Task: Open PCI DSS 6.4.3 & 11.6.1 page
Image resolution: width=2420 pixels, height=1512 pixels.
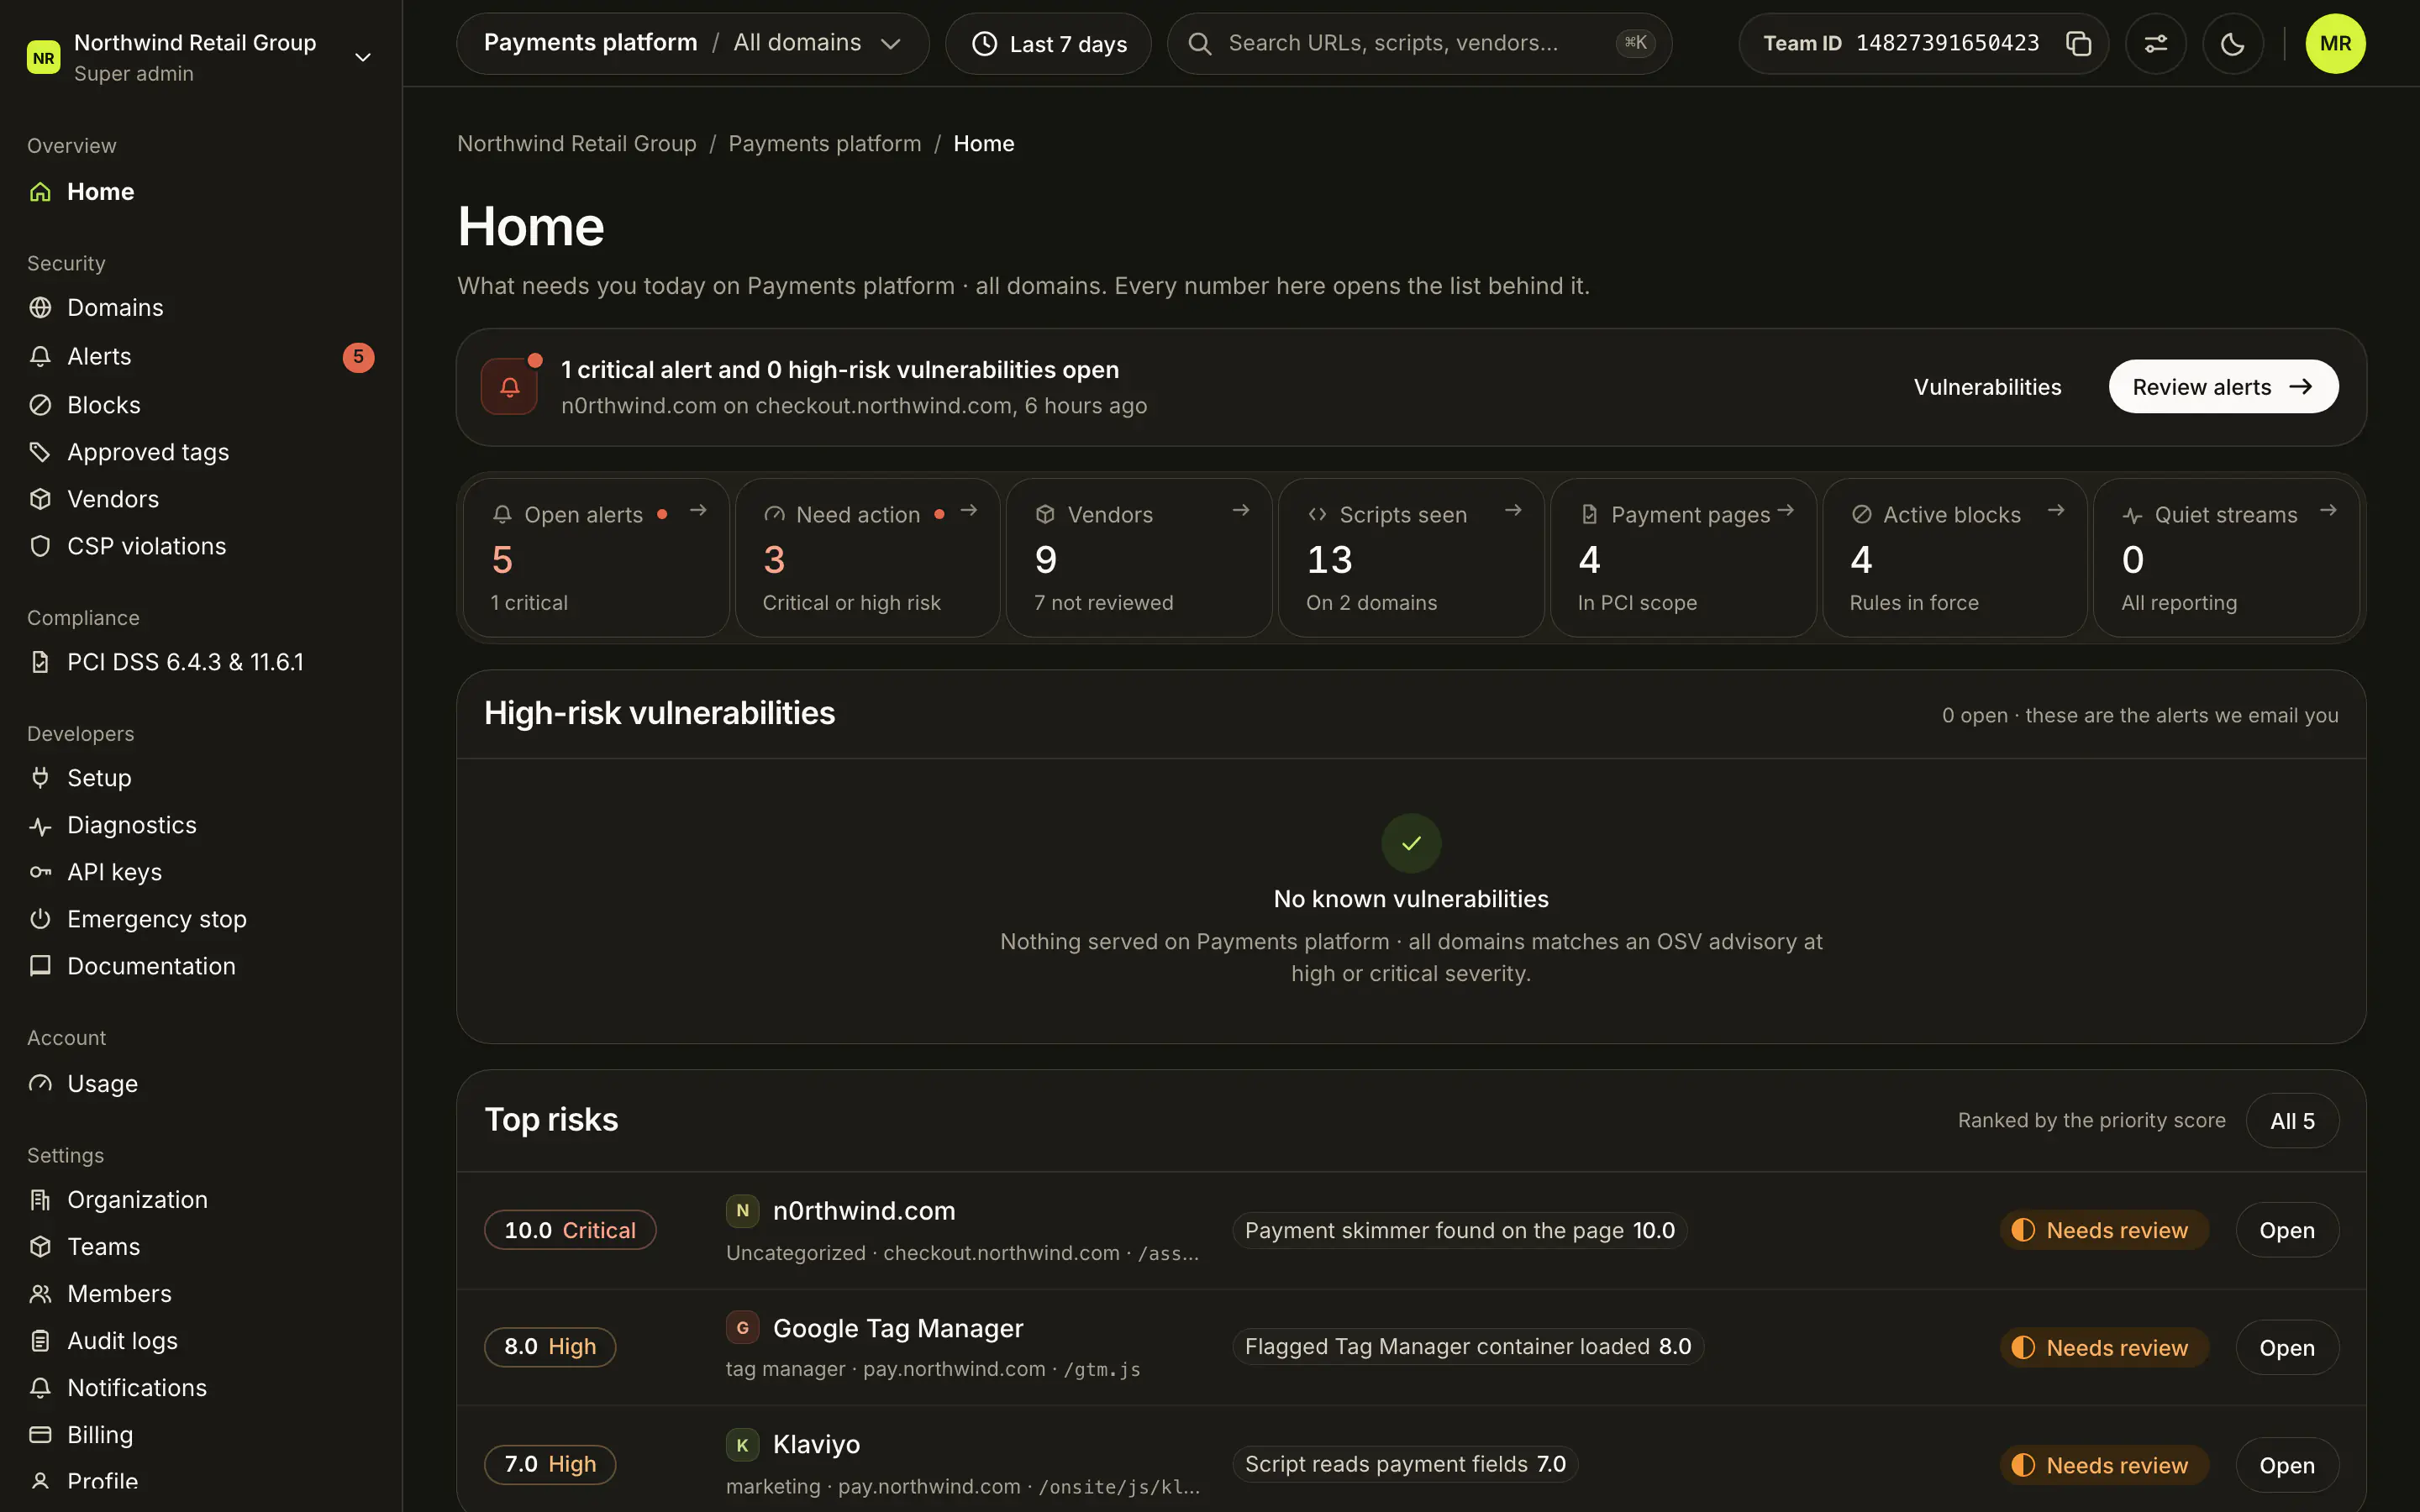Action: click(200, 662)
